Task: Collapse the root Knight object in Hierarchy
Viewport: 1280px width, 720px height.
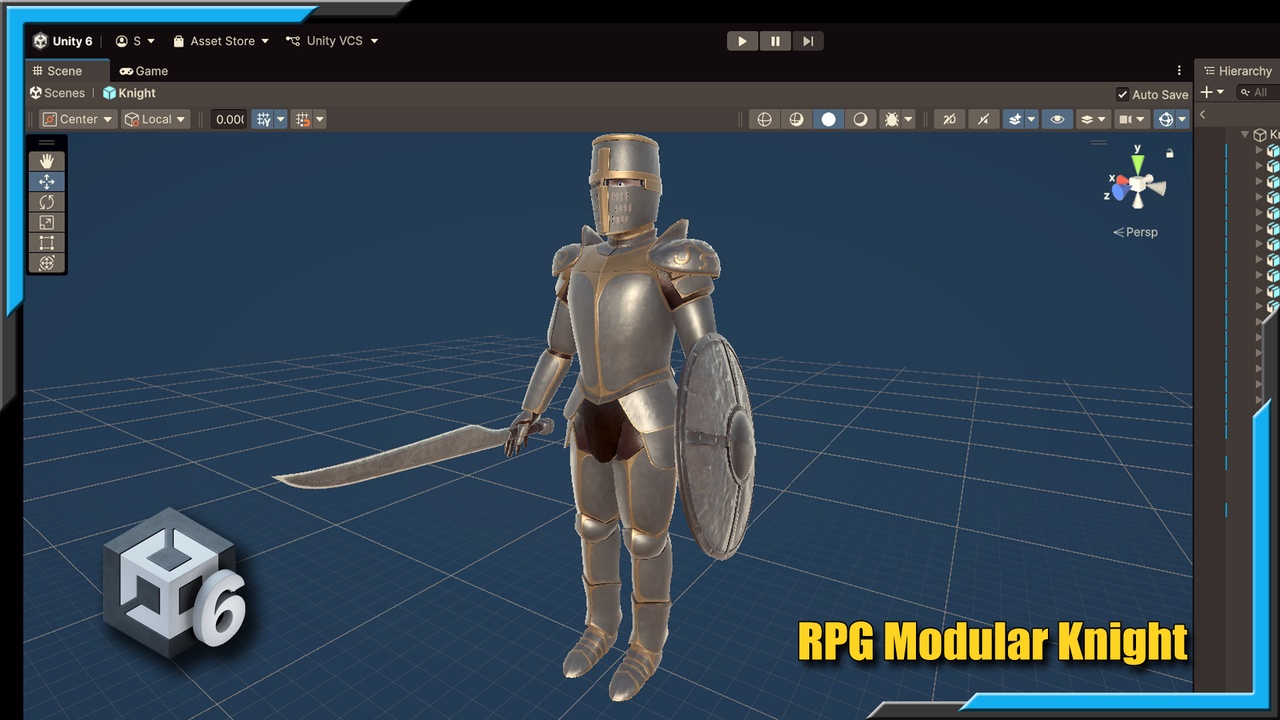Action: [x=1246, y=134]
